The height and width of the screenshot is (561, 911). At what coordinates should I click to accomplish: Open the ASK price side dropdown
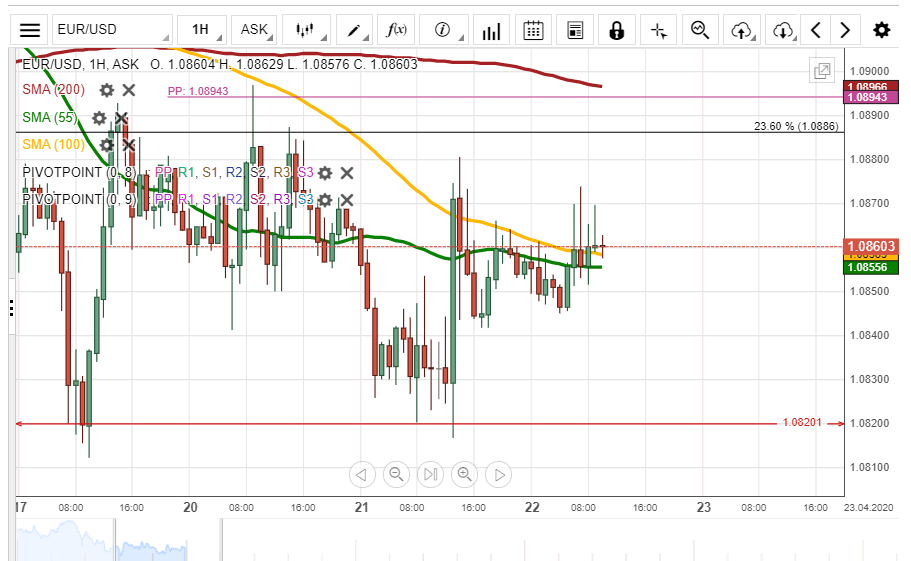(x=255, y=30)
